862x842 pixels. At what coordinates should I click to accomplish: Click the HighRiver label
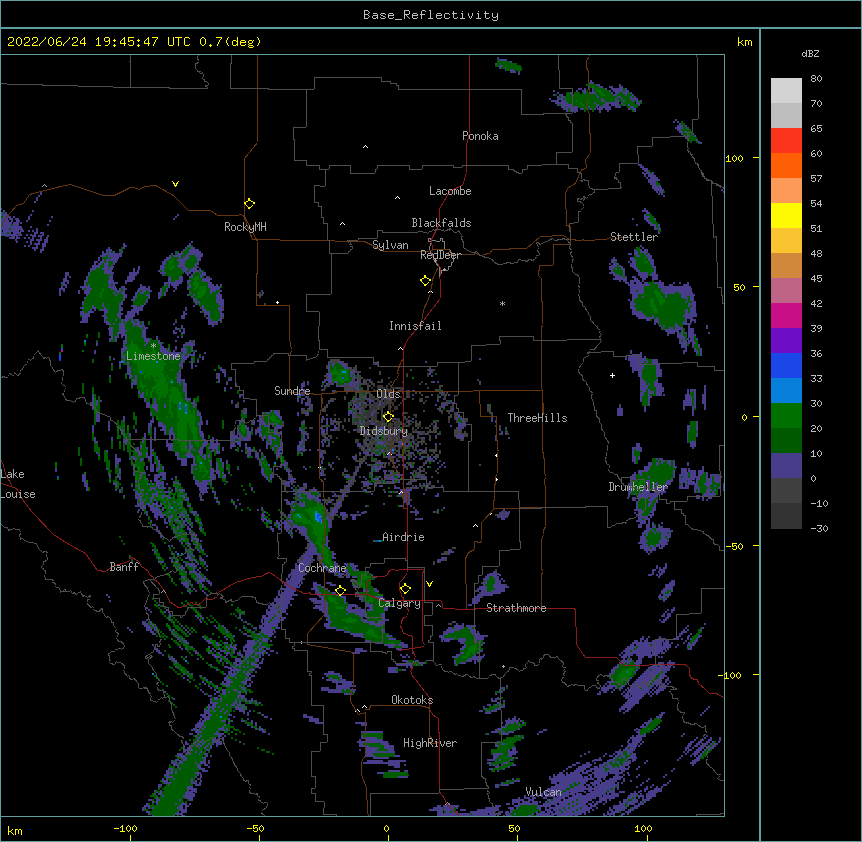(430, 743)
